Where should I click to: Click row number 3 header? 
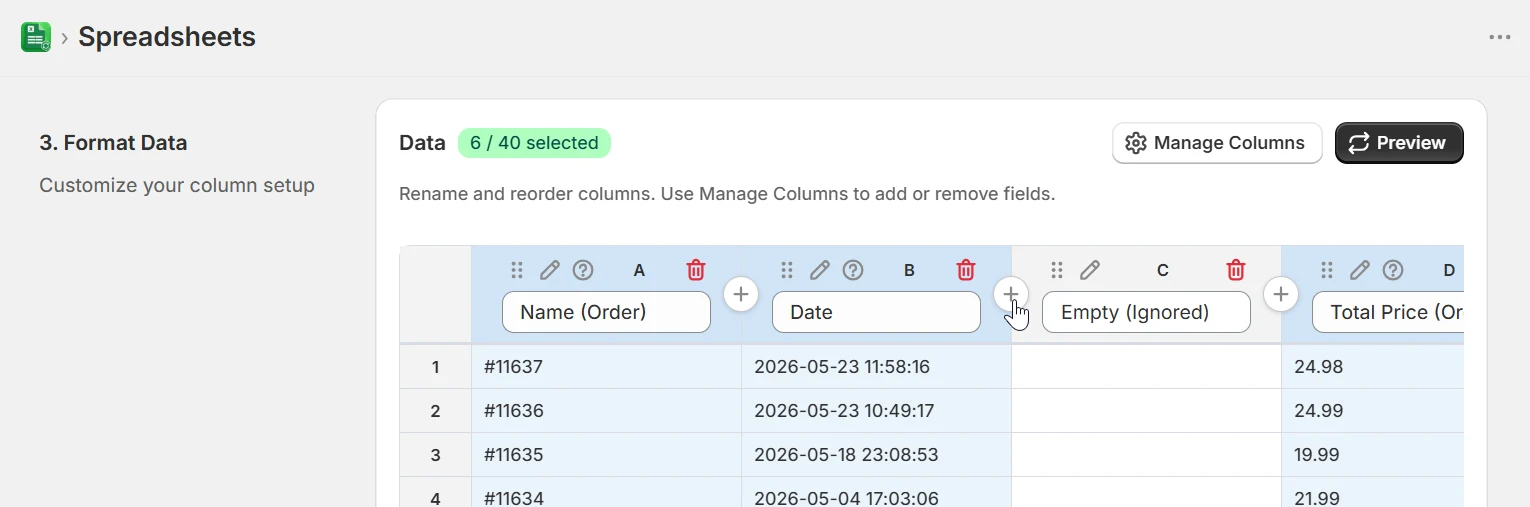coord(435,455)
